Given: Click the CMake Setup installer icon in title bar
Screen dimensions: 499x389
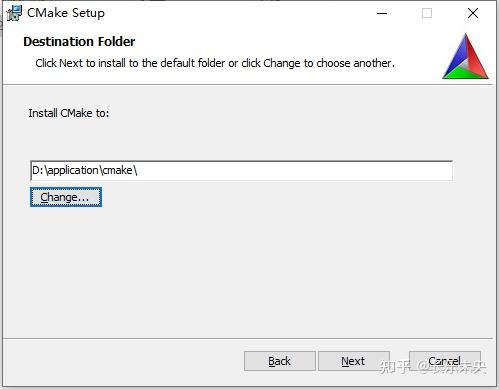Looking at the screenshot, I should coord(14,13).
